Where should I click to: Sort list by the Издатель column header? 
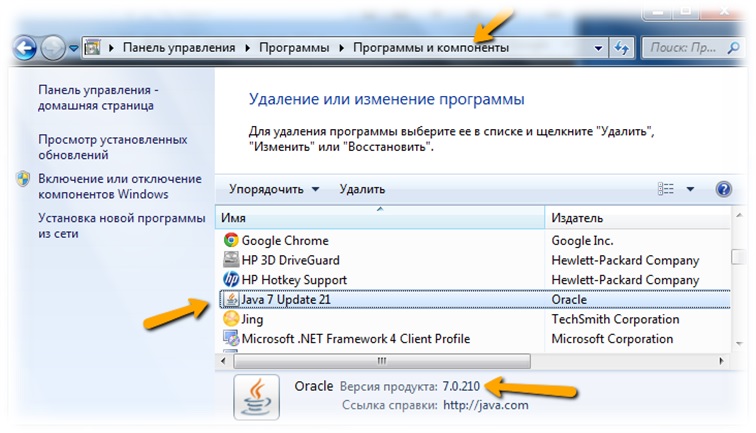637,217
